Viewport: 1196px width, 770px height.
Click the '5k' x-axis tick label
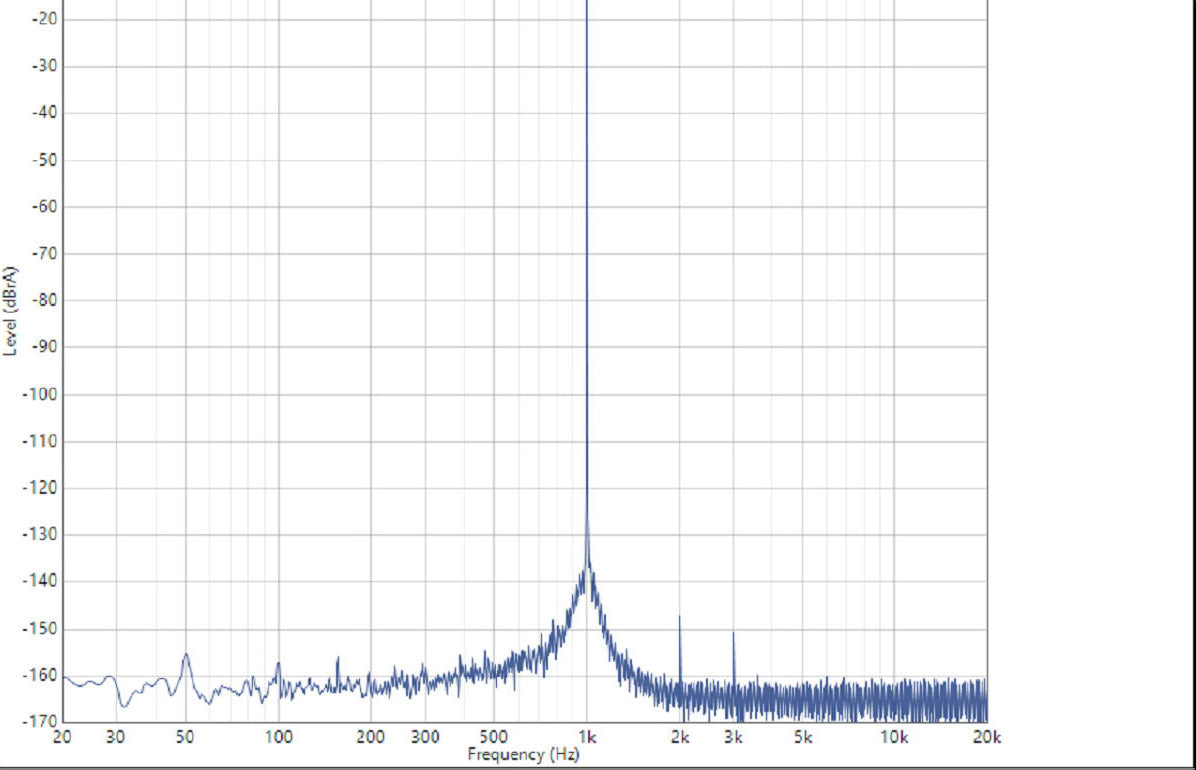click(802, 738)
